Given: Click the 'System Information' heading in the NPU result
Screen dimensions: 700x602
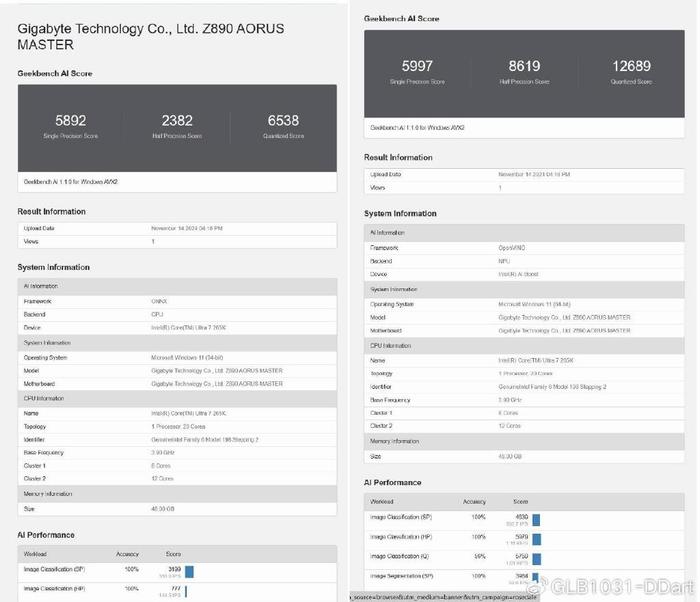Looking at the screenshot, I should (x=400, y=213).
